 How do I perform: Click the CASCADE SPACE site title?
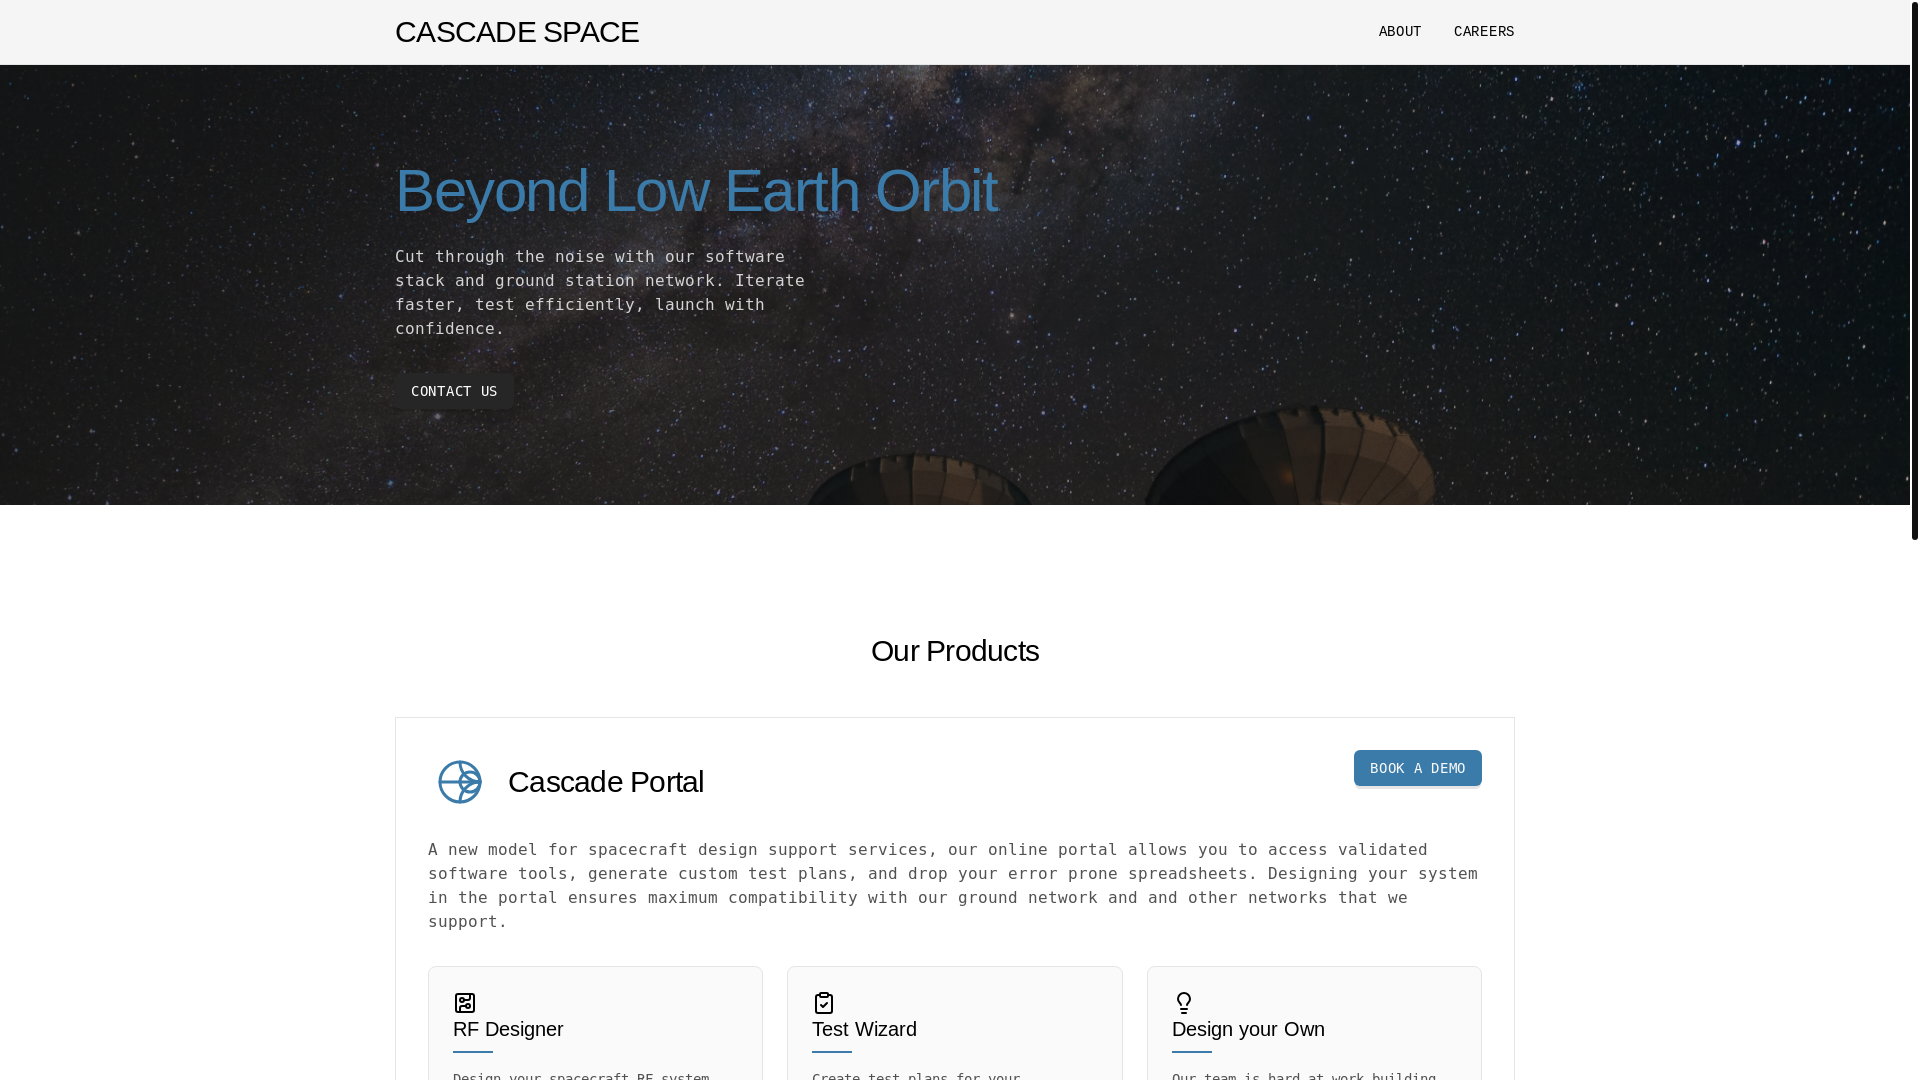[517, 32]
